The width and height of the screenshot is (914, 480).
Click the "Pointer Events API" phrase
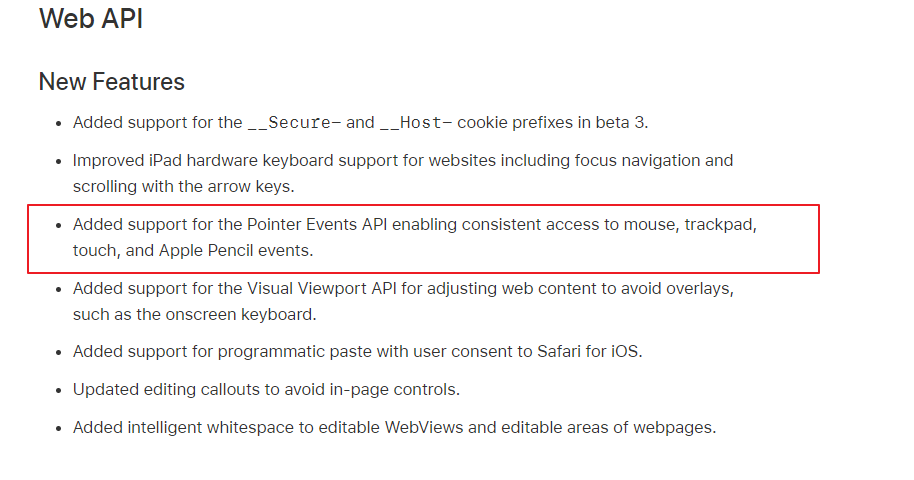click(x=317, y=225)
